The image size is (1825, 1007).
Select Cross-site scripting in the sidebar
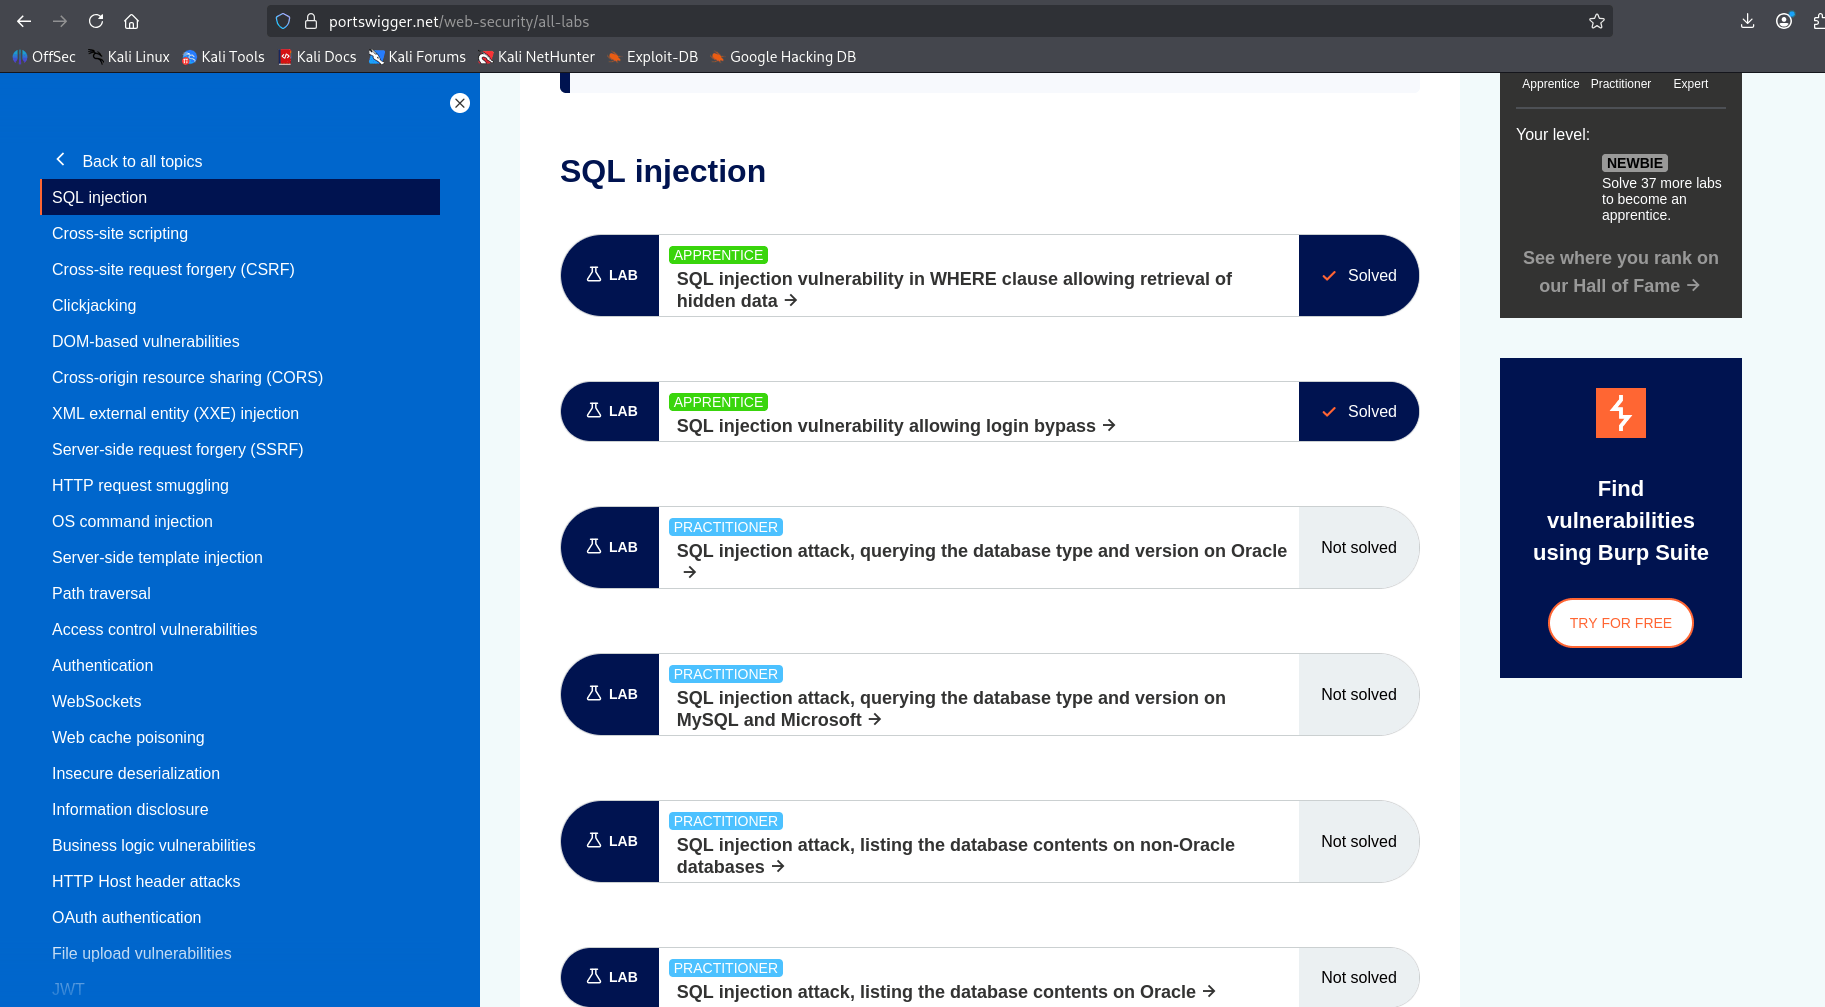point(120,233)
